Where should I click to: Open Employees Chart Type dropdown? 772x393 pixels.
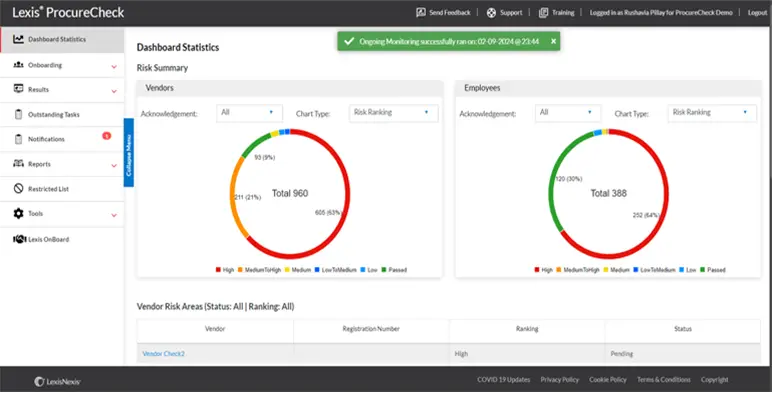coord(712,113)
